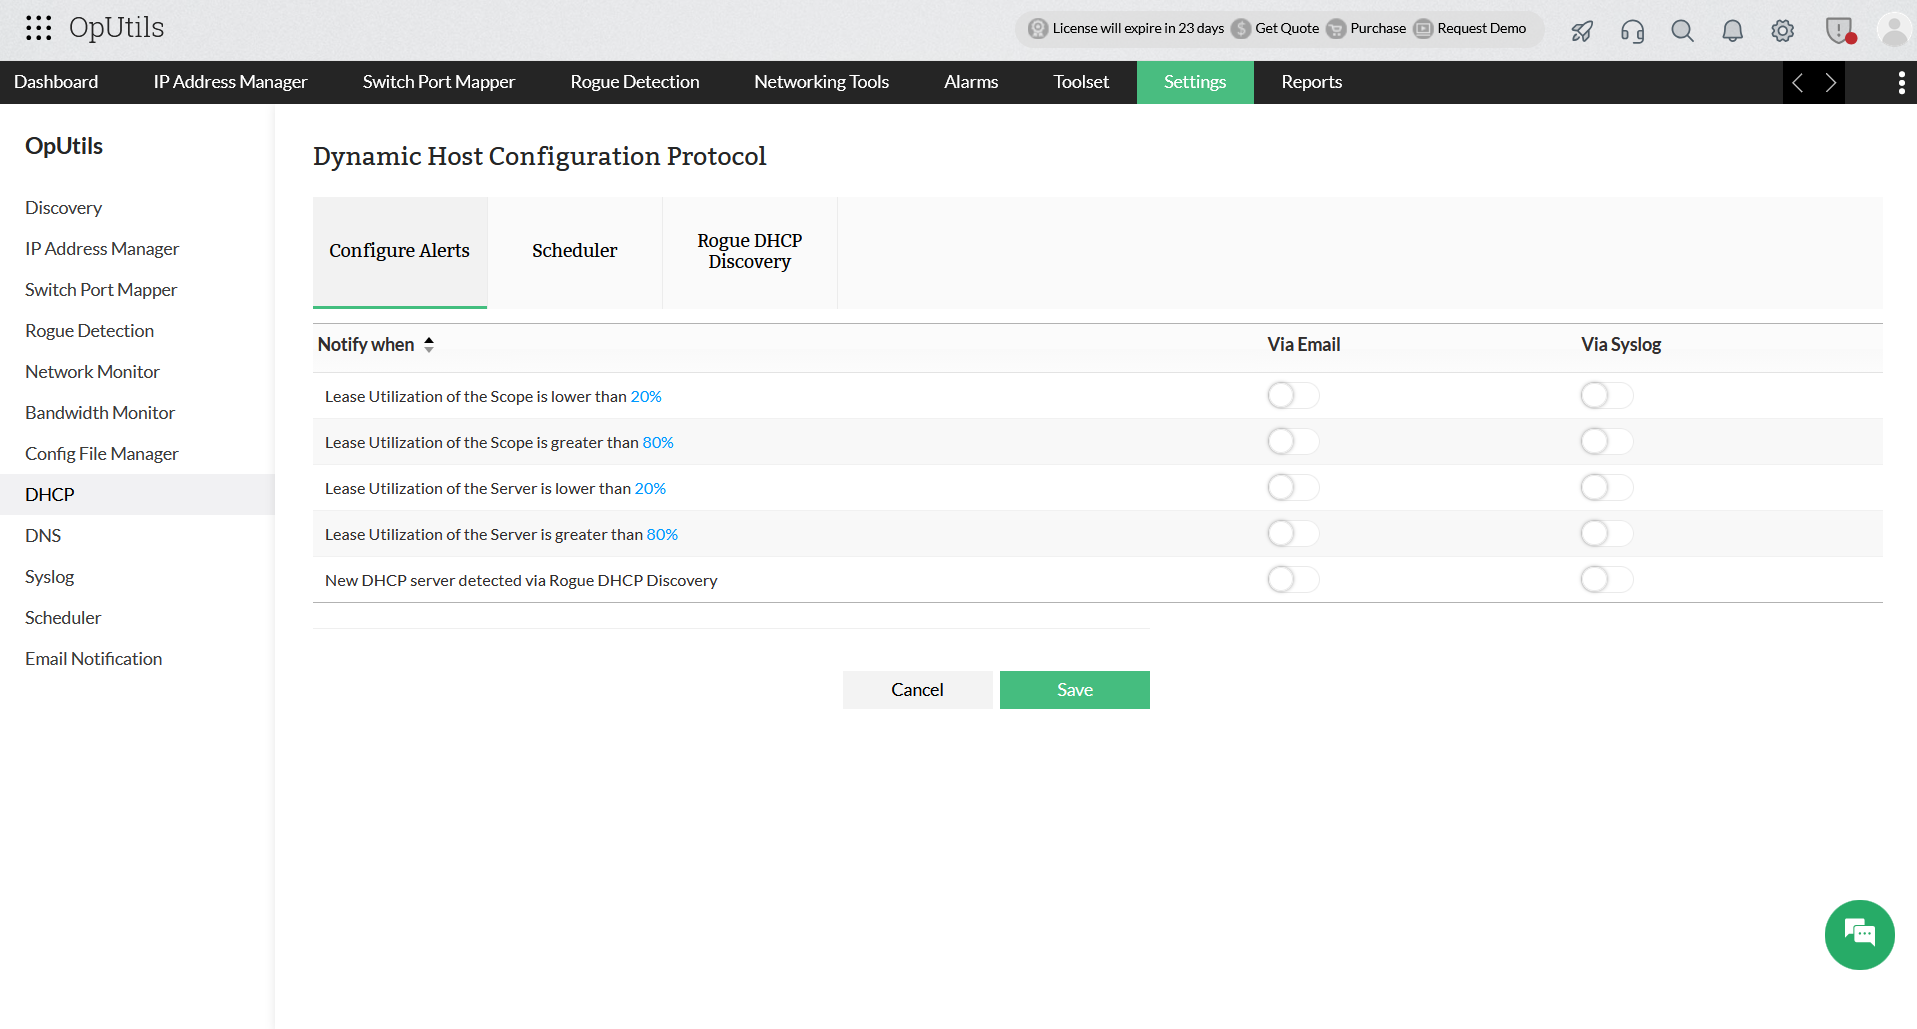Viewport: 1917px width, 1029px height.
Task: Click the rocket quick start icon
Action: pos(1582,31)
